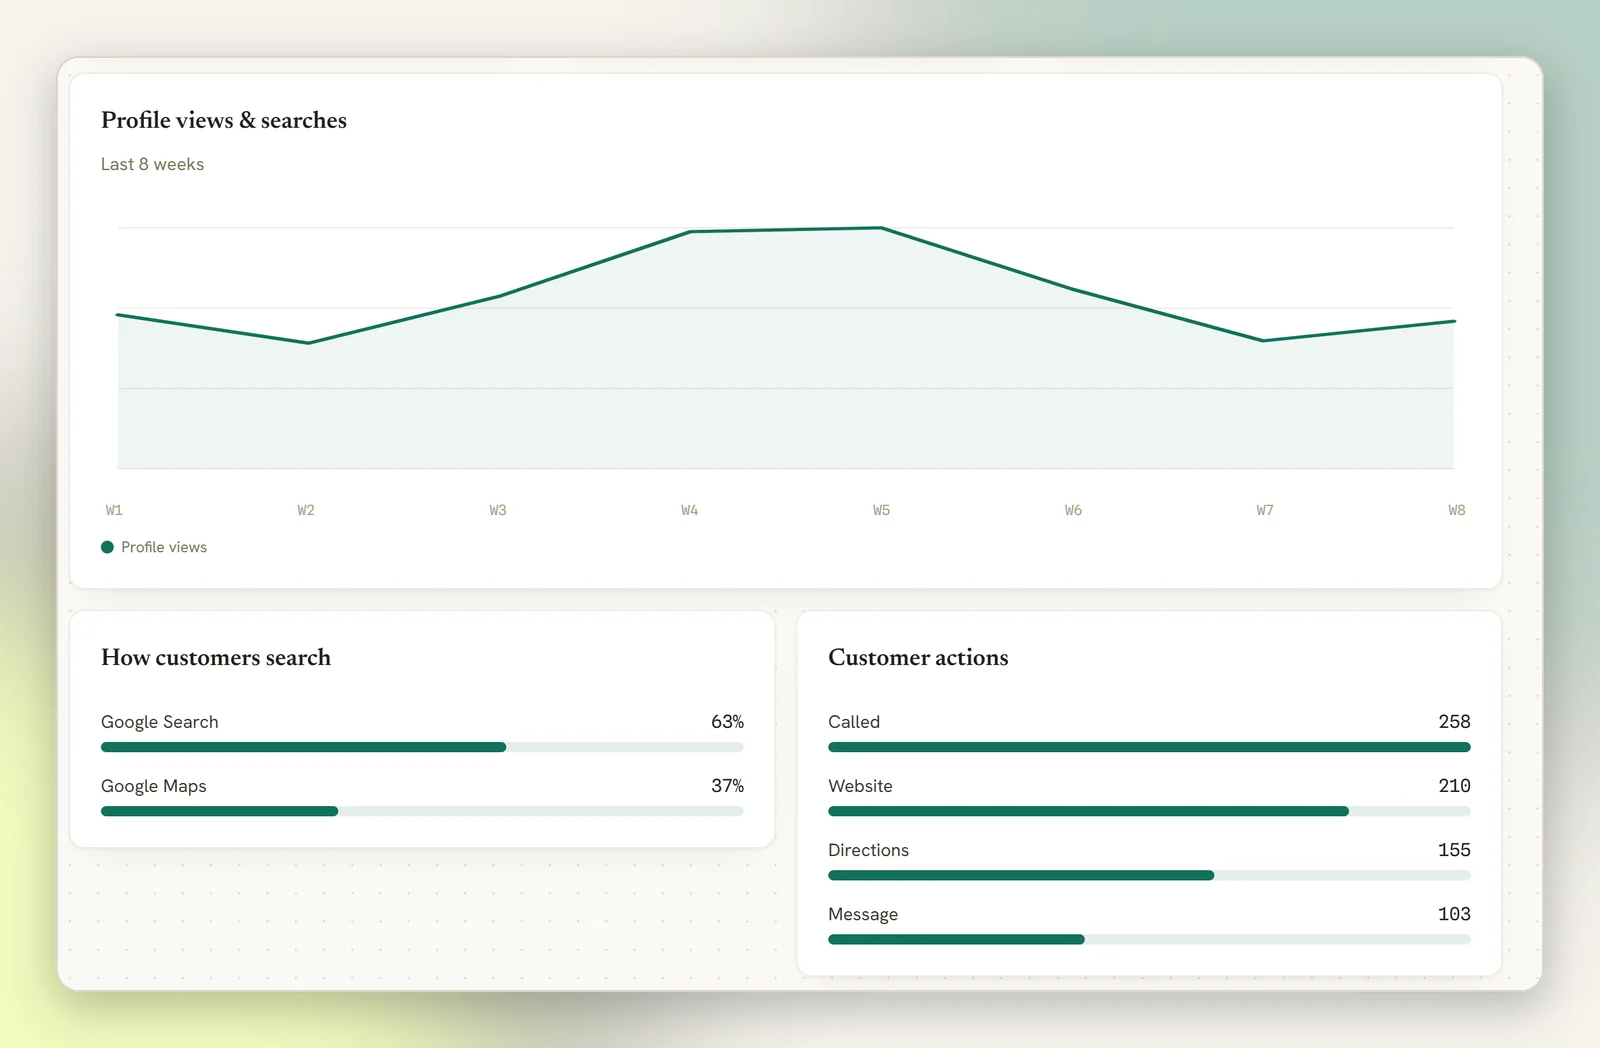The height and width of the screenshot is (1048, 1600).
Task: Click the Message progress bar
Action: pyautogui.click(x=1149, y=939)
